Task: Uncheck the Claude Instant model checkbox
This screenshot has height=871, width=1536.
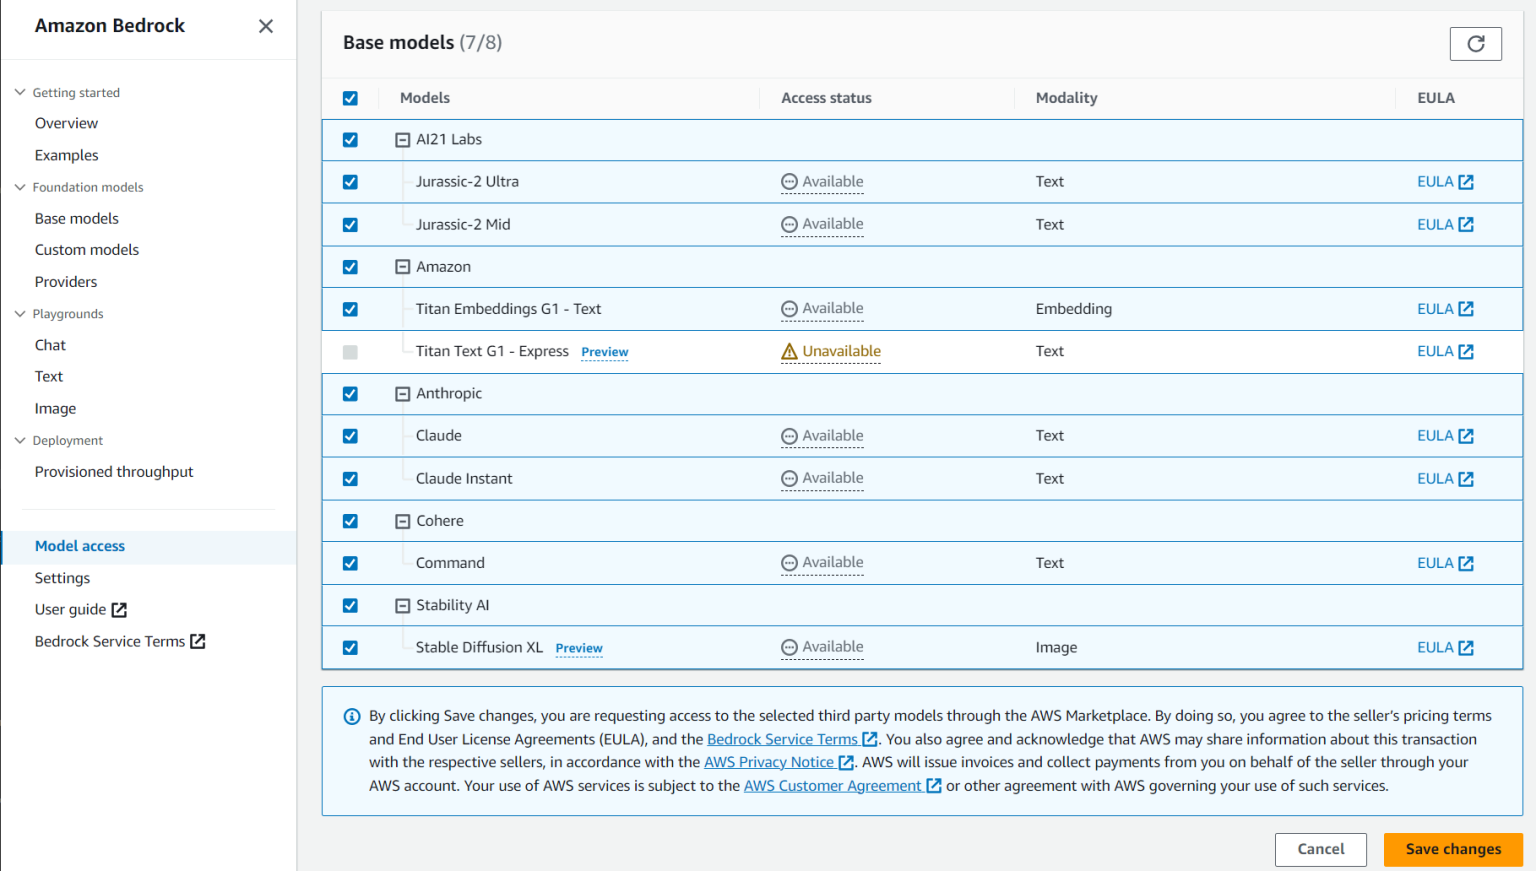Action: [350, 479]
